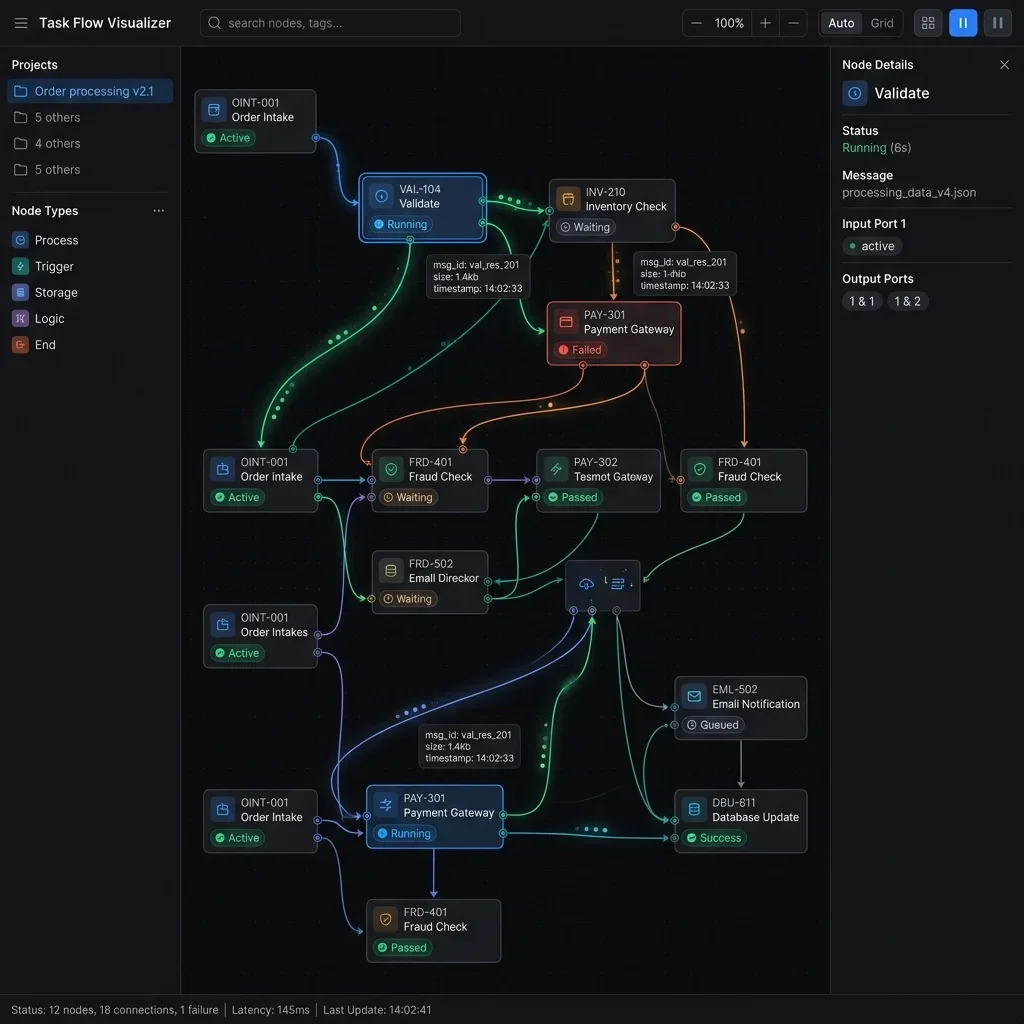Click input port of Database Update Success row

[x=675, y=838]
